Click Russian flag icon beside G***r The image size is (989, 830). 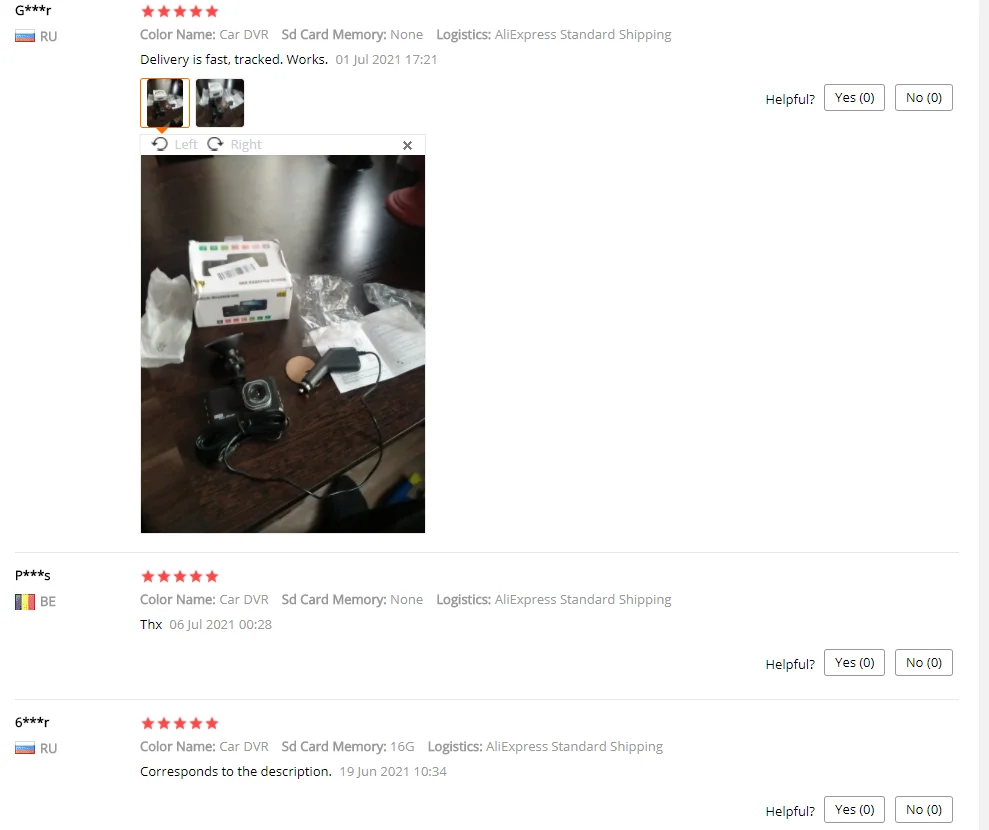(x=25, y=37)
